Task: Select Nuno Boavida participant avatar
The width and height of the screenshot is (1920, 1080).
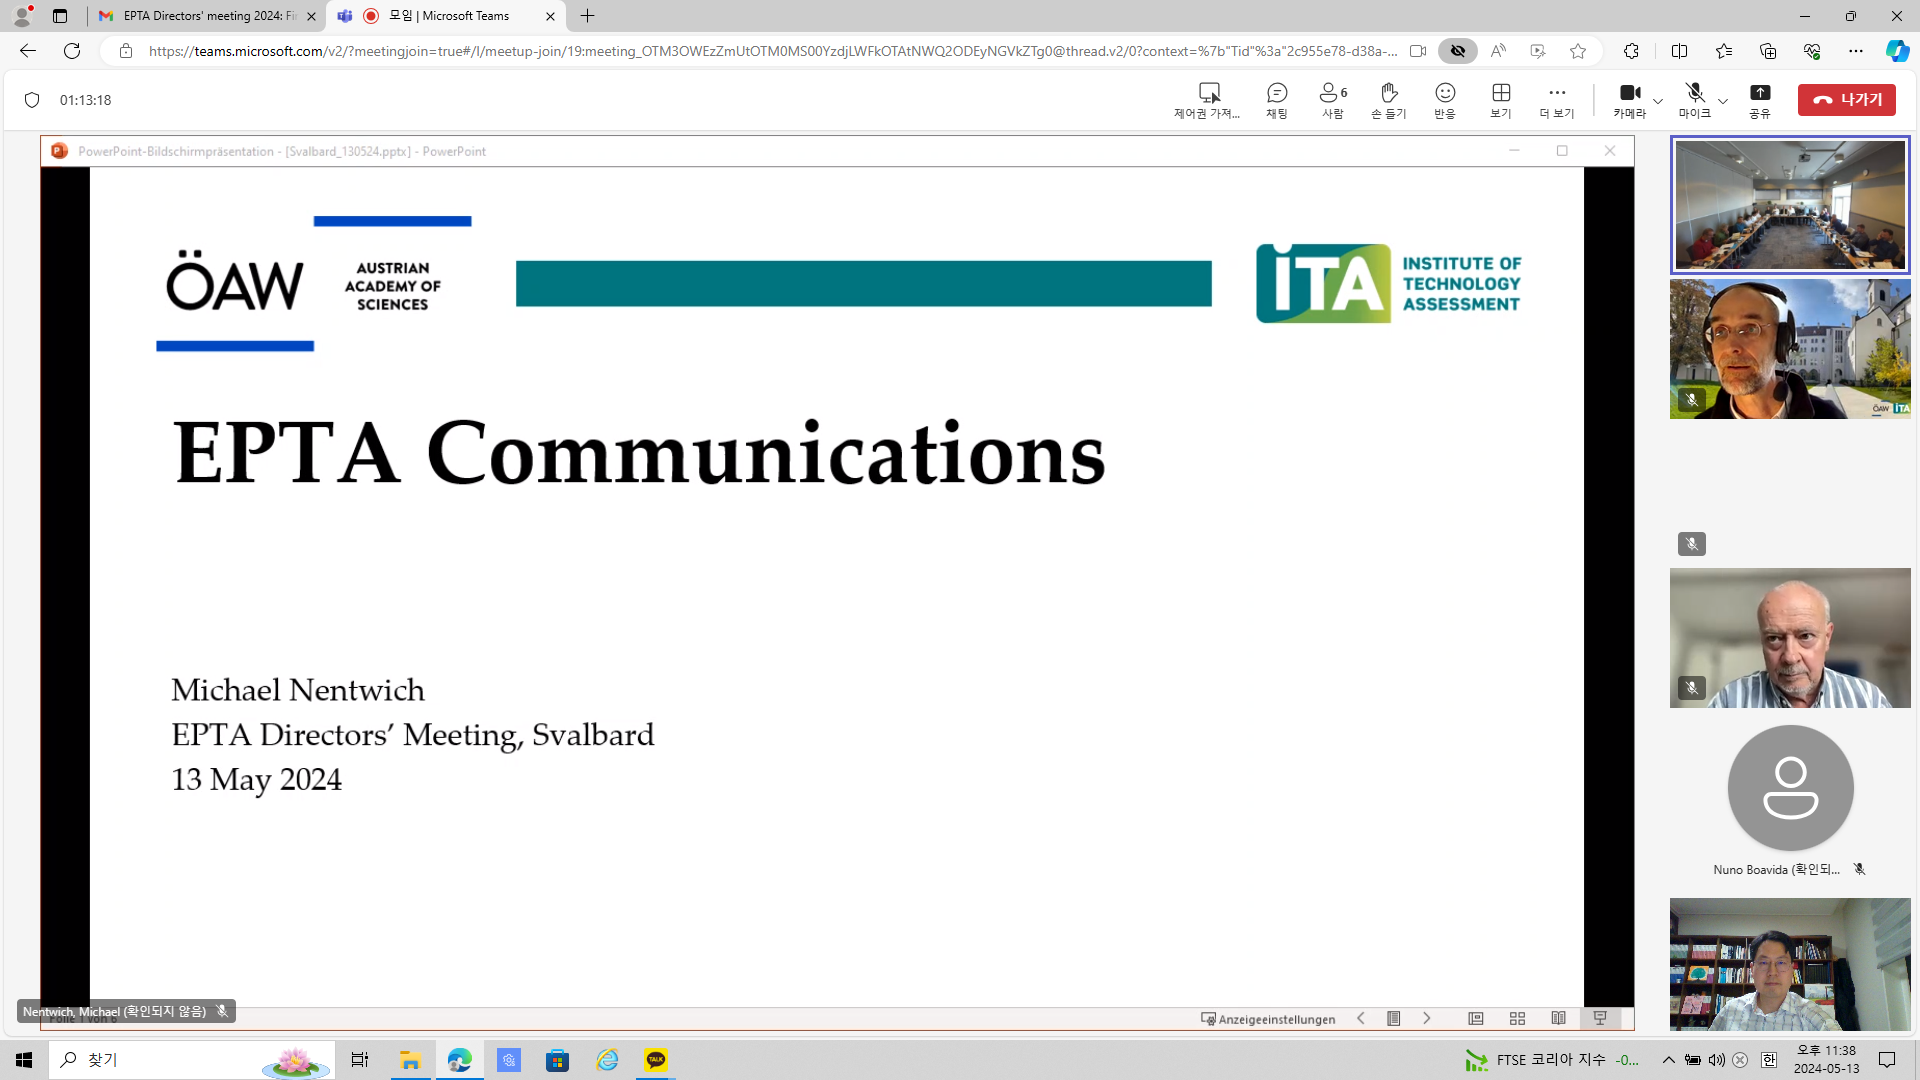Action: [x=1790, y=788]
